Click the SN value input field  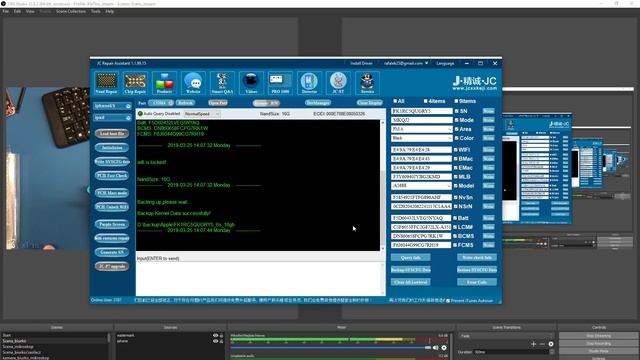click(422, 111)
